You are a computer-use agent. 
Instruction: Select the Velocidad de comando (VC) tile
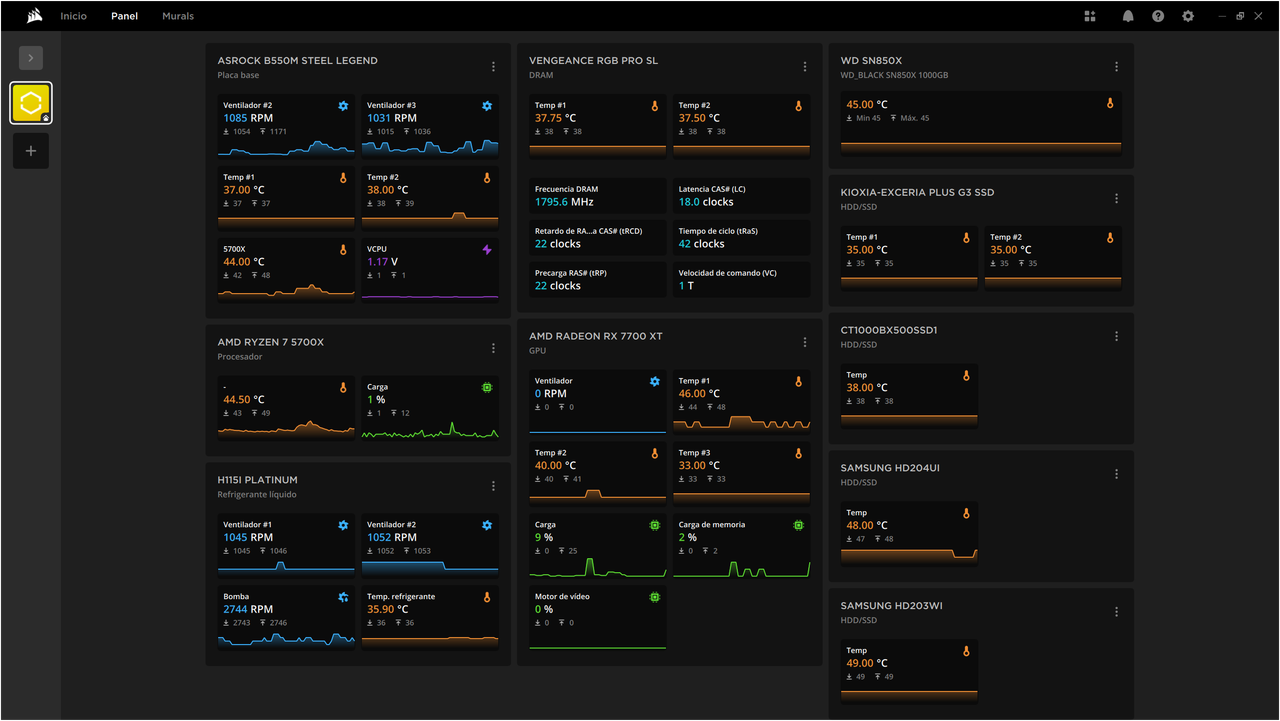pos(741,280)
